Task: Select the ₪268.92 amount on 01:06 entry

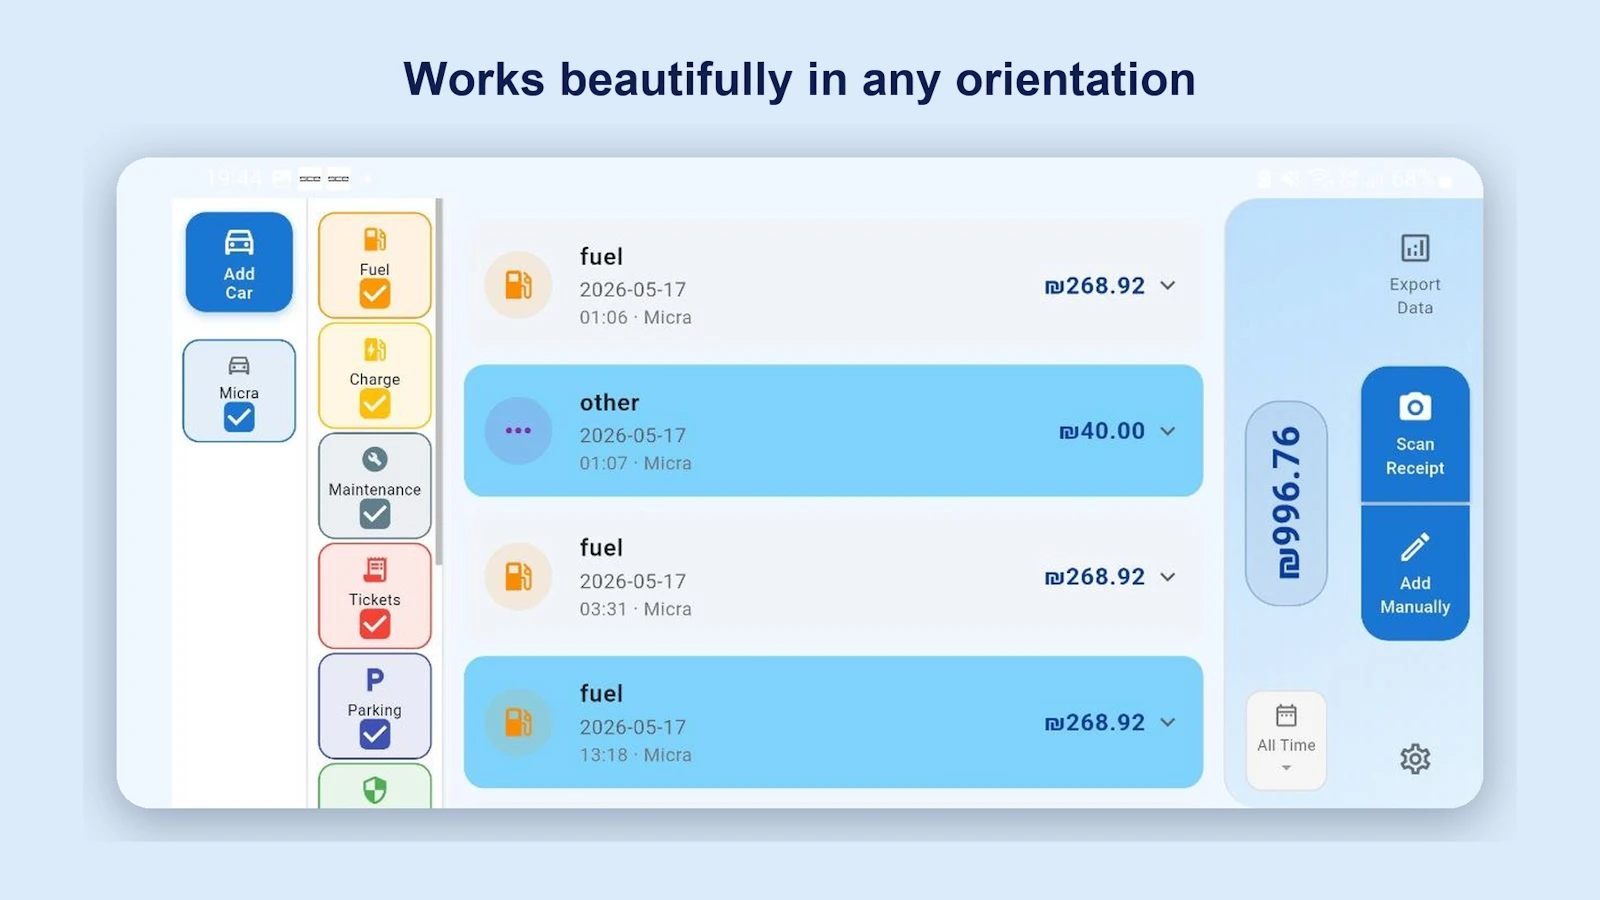Action: click(1095, 286)
